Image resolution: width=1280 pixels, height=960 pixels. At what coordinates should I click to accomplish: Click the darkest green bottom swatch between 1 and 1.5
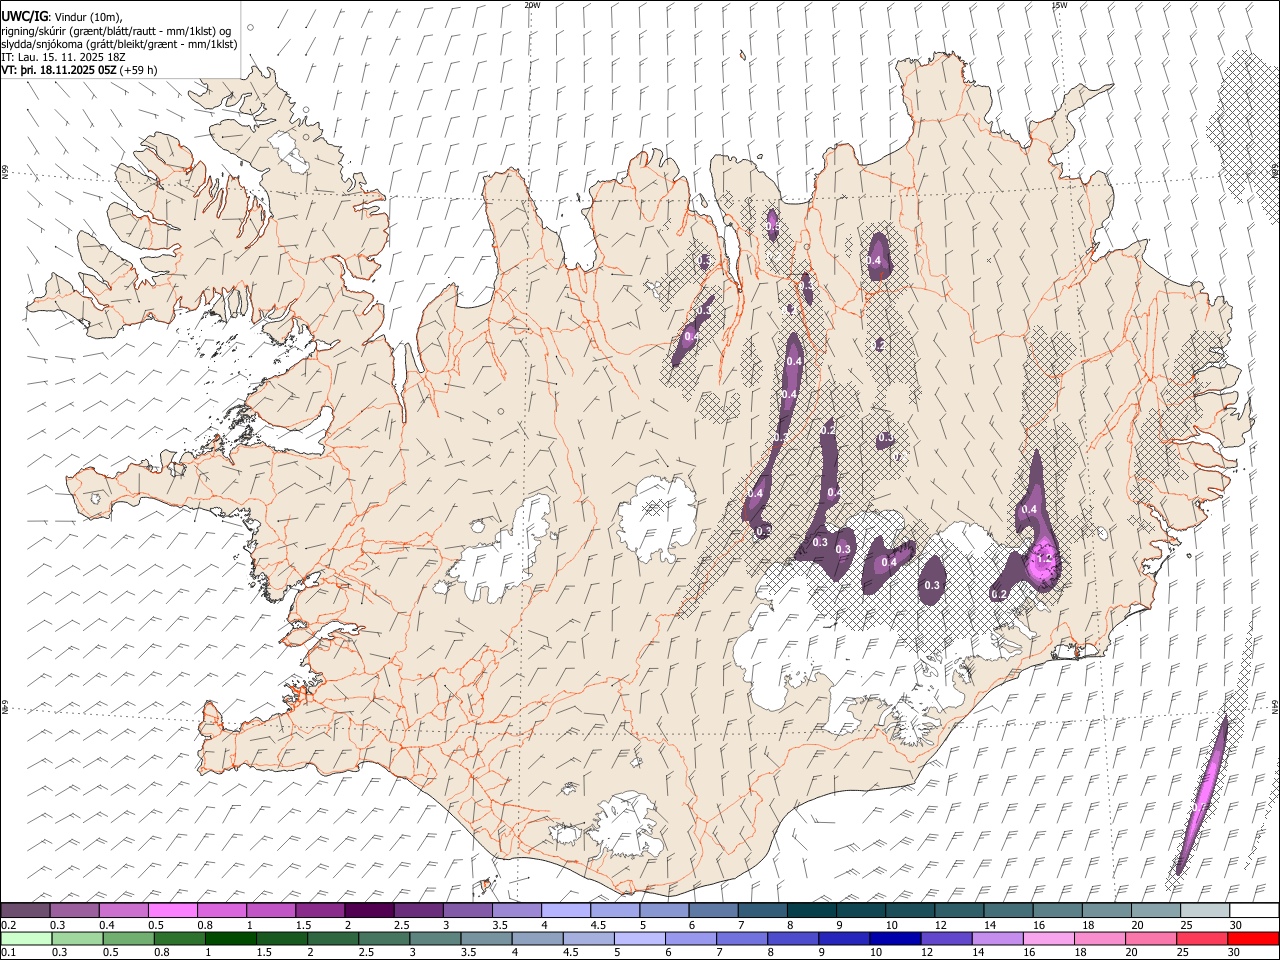[231, 938]
